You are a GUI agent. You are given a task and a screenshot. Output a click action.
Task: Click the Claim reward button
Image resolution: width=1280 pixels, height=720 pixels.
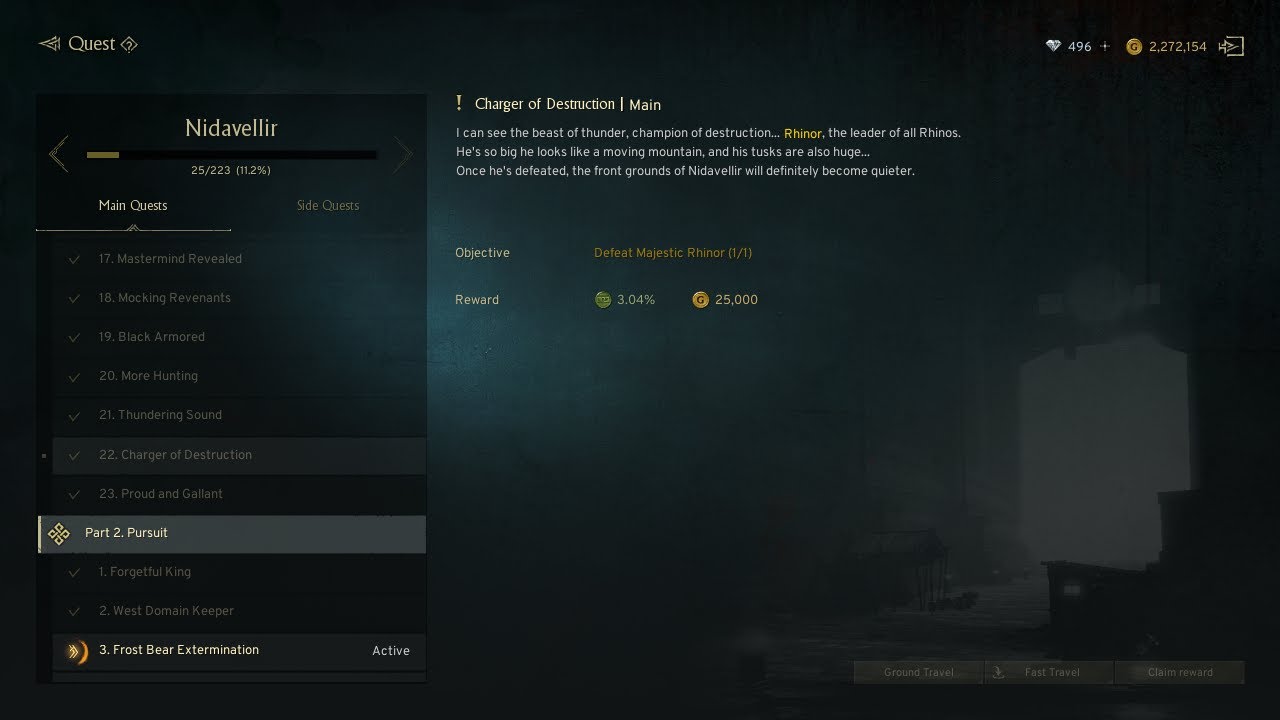pos(1180,672)
